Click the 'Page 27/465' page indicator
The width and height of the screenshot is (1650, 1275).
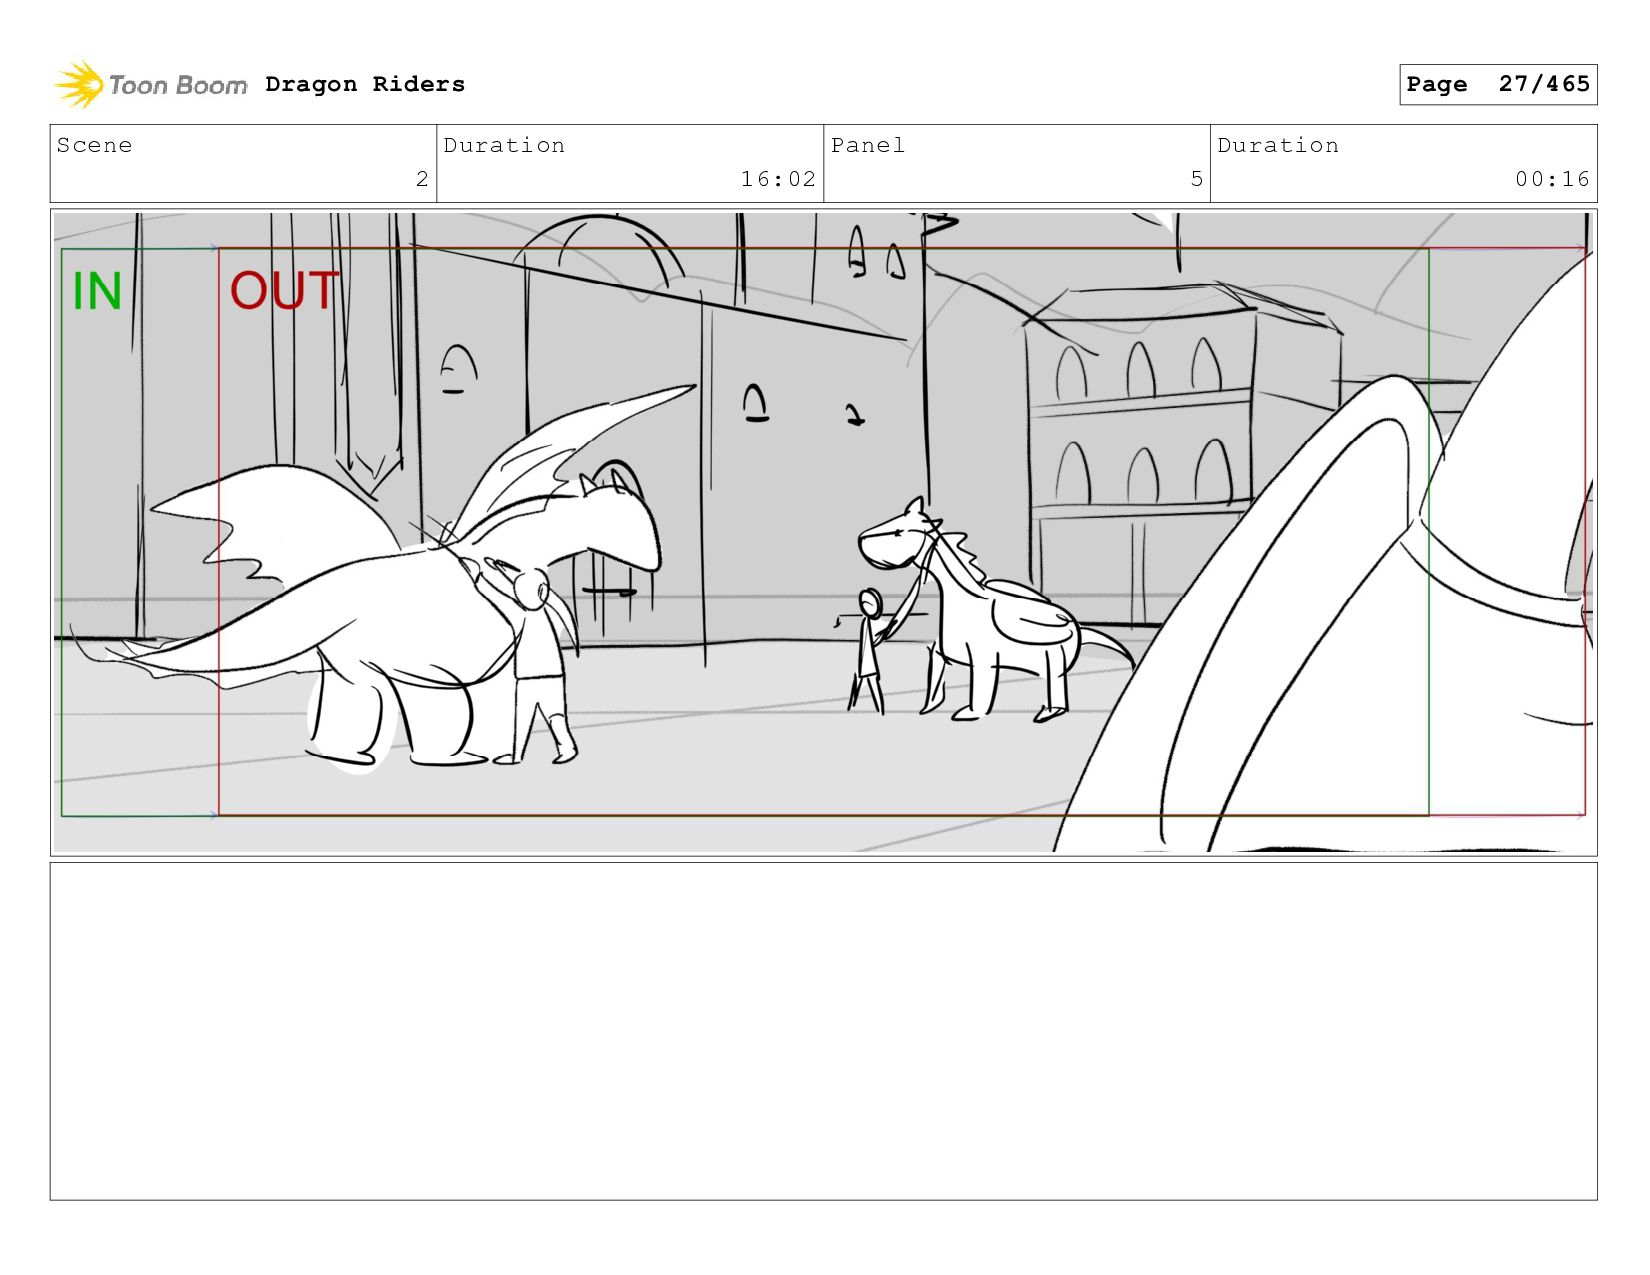[x=1498, y=84]
